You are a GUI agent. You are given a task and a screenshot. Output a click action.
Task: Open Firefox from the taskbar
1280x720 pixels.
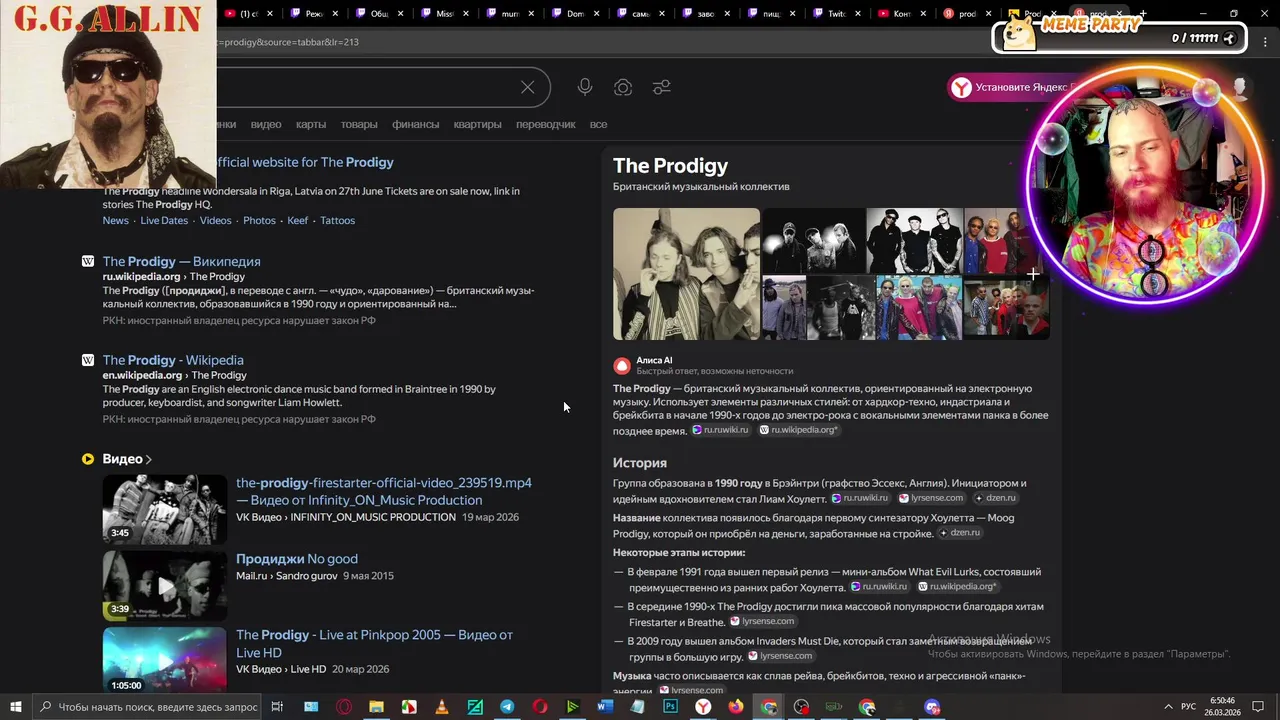coord(736,707)
